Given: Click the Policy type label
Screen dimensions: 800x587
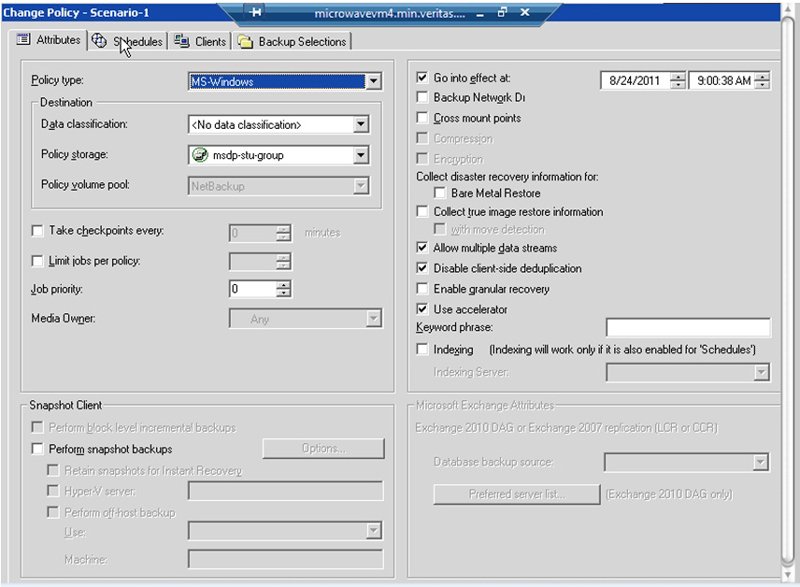Looking at the screenshot, I should coord(57,80).
